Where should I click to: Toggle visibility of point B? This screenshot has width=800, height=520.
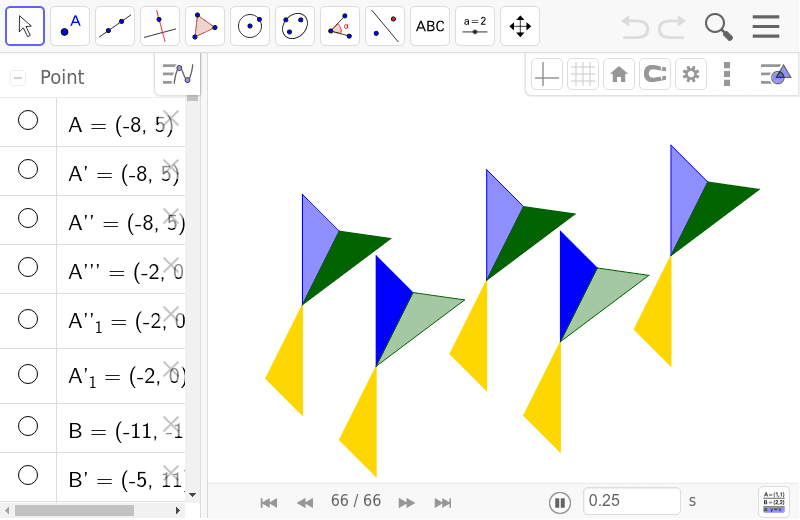[28, 426]
